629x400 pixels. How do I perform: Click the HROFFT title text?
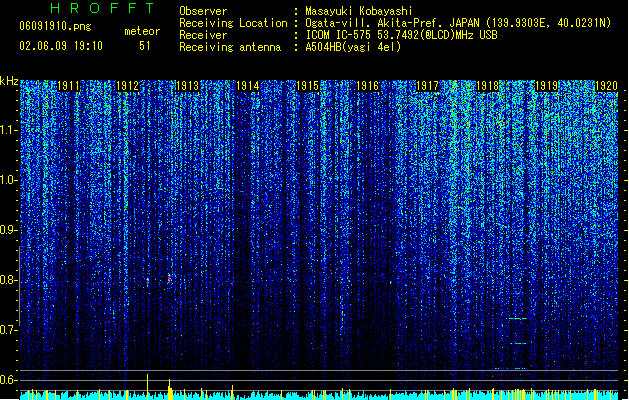102,8
